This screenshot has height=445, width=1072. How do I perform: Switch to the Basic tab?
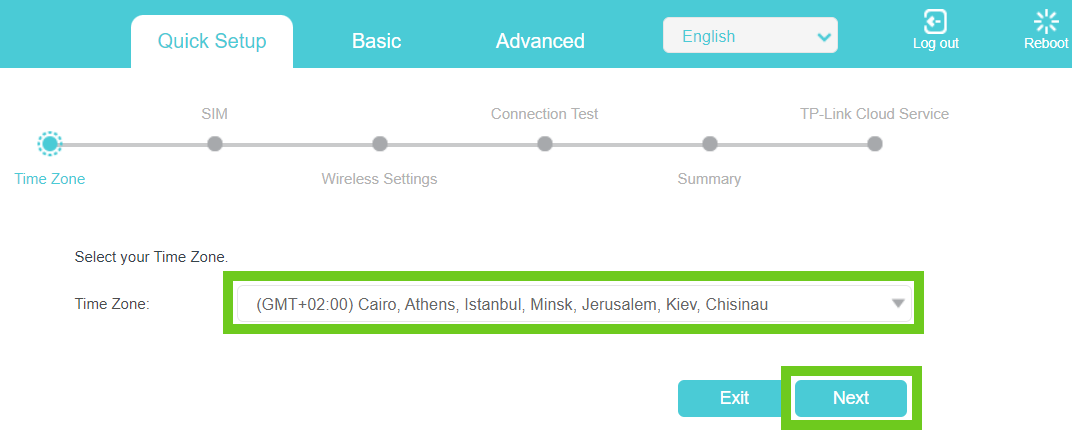(376, 41)
